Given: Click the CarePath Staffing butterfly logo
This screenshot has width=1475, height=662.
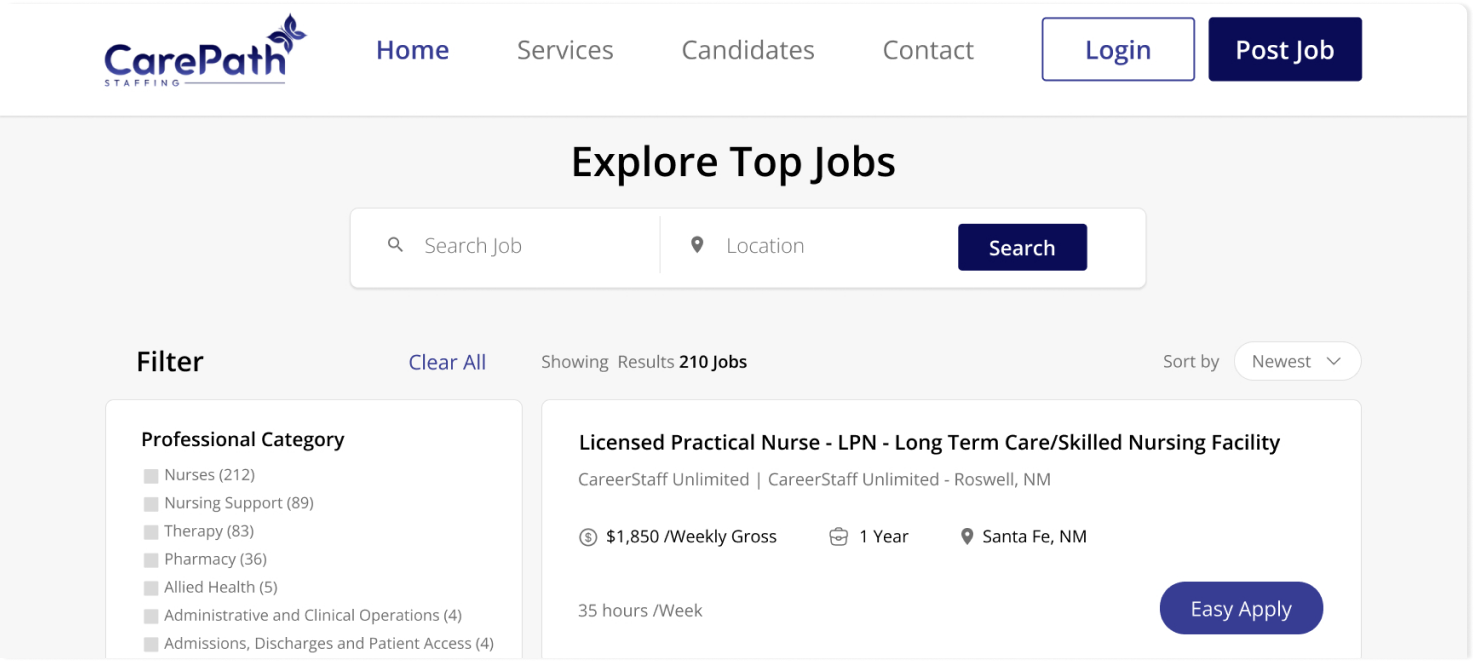Looking at the screenshot, I should click(204, 52).
